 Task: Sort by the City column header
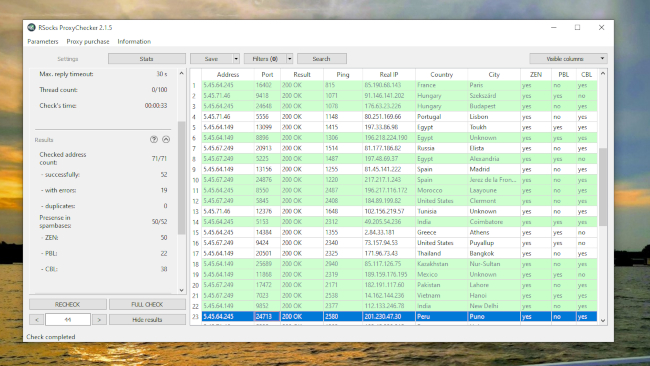[x=494, y=75]
